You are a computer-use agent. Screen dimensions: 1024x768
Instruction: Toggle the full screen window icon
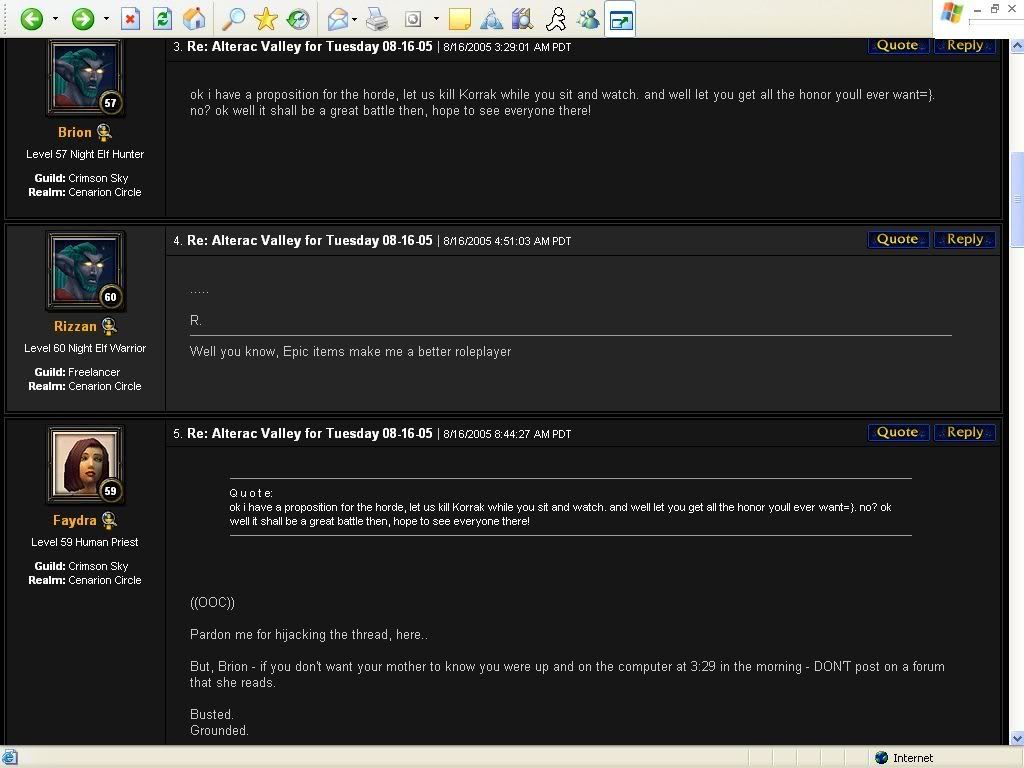tap(620, 20)
